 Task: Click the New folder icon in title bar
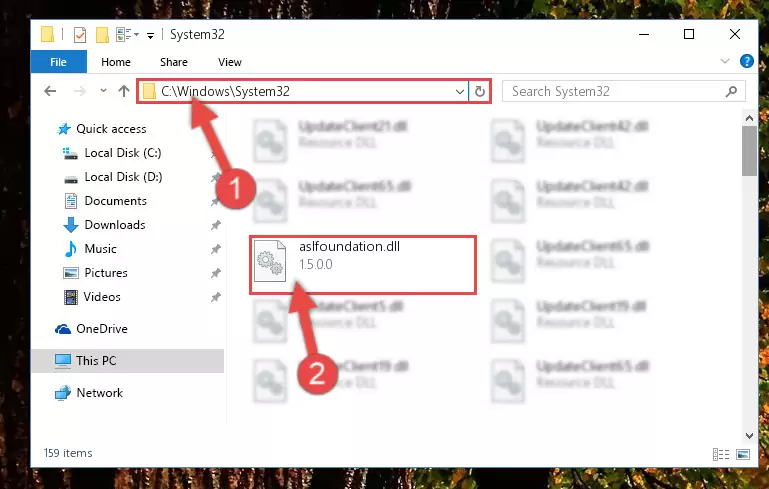[103, 34]
